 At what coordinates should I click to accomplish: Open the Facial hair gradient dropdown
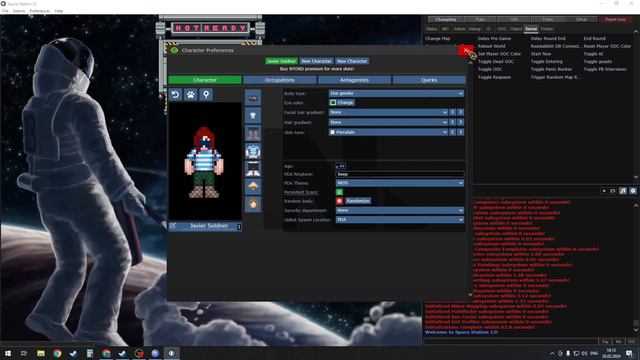[x=388, y=112]
